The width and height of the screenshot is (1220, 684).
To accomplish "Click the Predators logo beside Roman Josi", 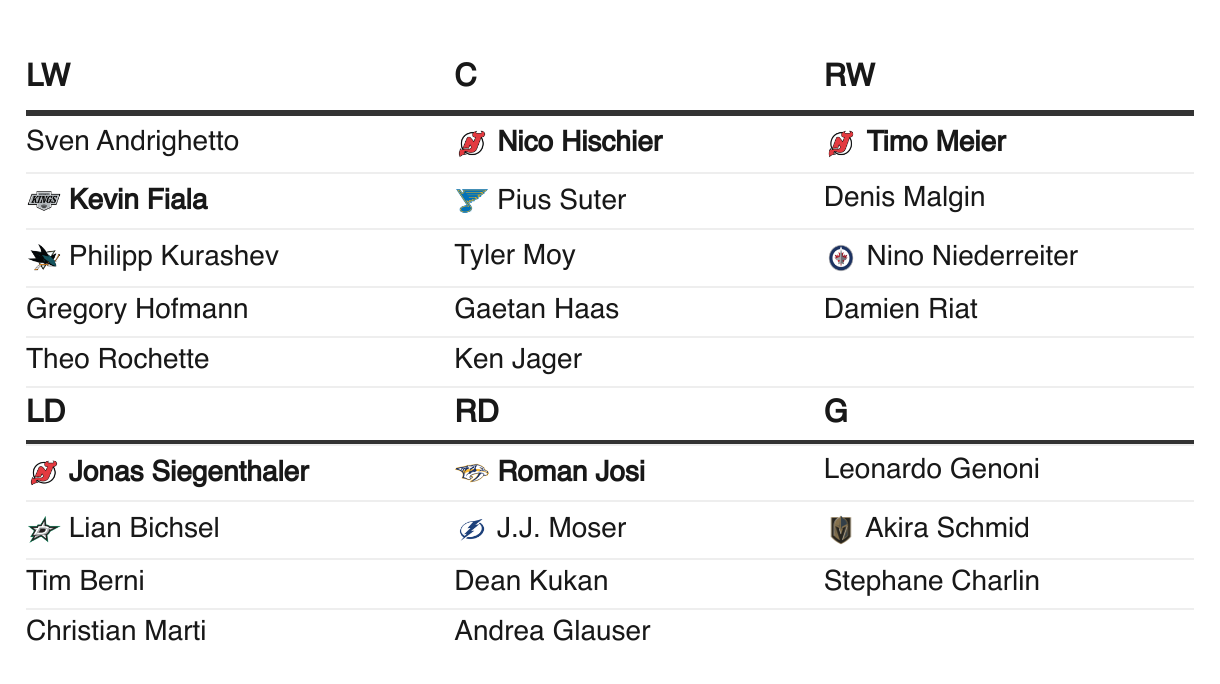I will tap(472, 472).
